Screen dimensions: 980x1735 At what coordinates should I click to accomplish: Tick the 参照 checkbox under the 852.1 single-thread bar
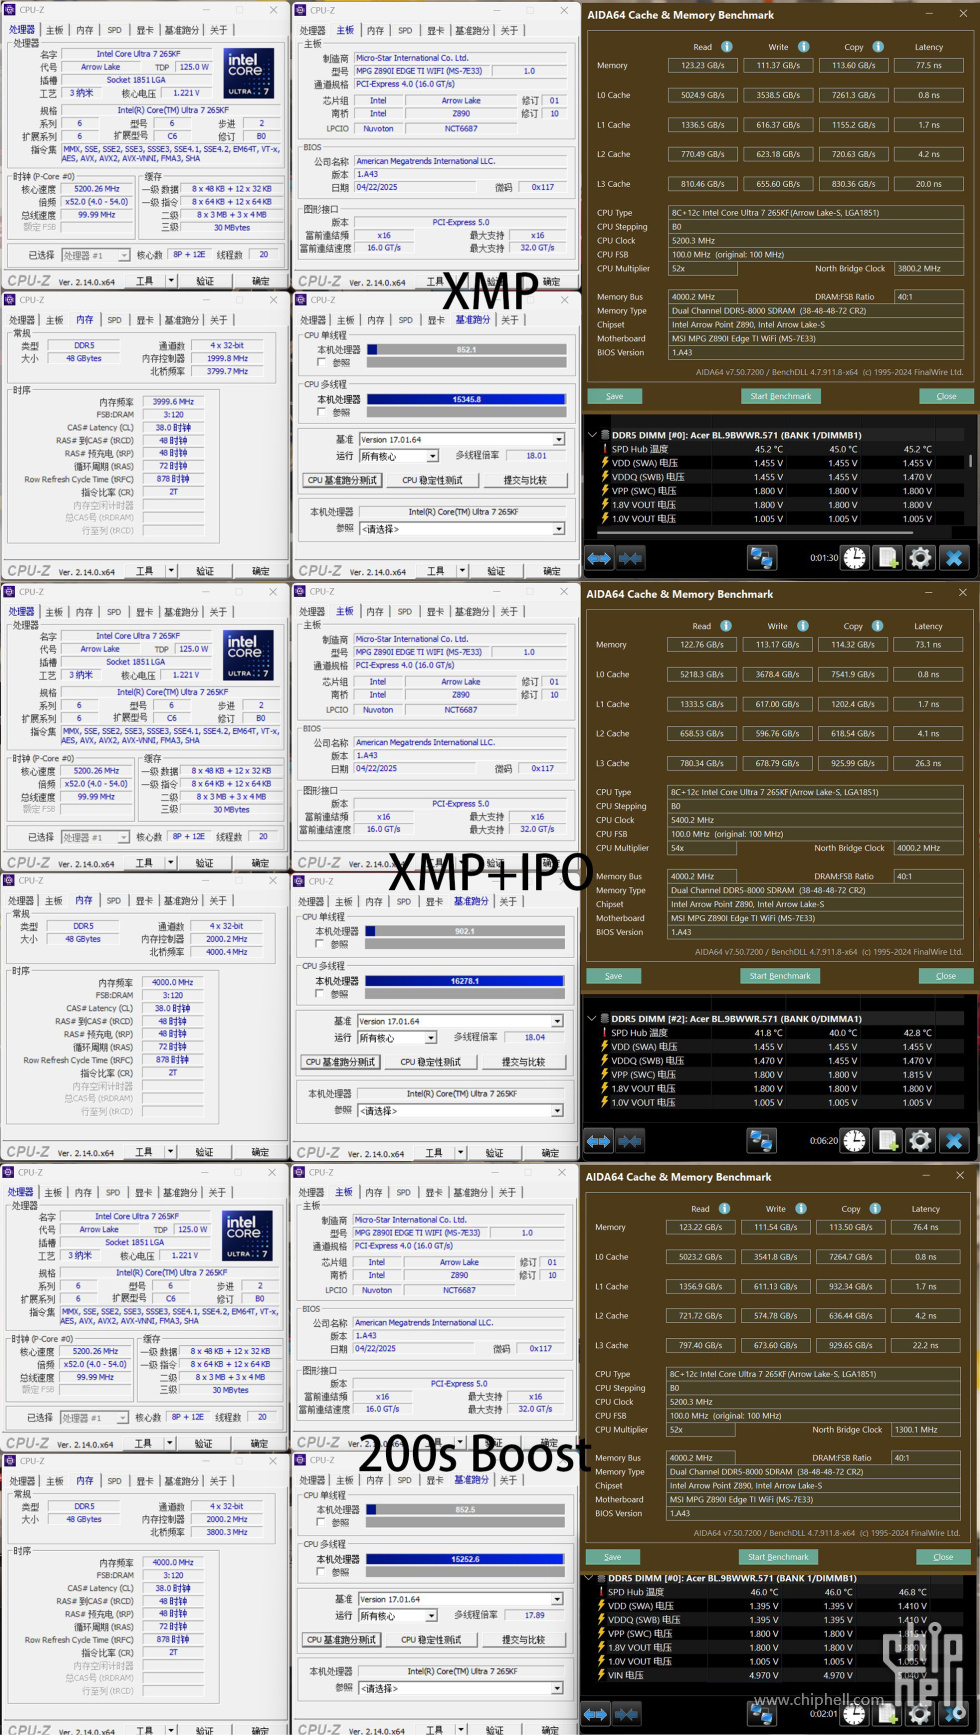click(x=322, y=363)
